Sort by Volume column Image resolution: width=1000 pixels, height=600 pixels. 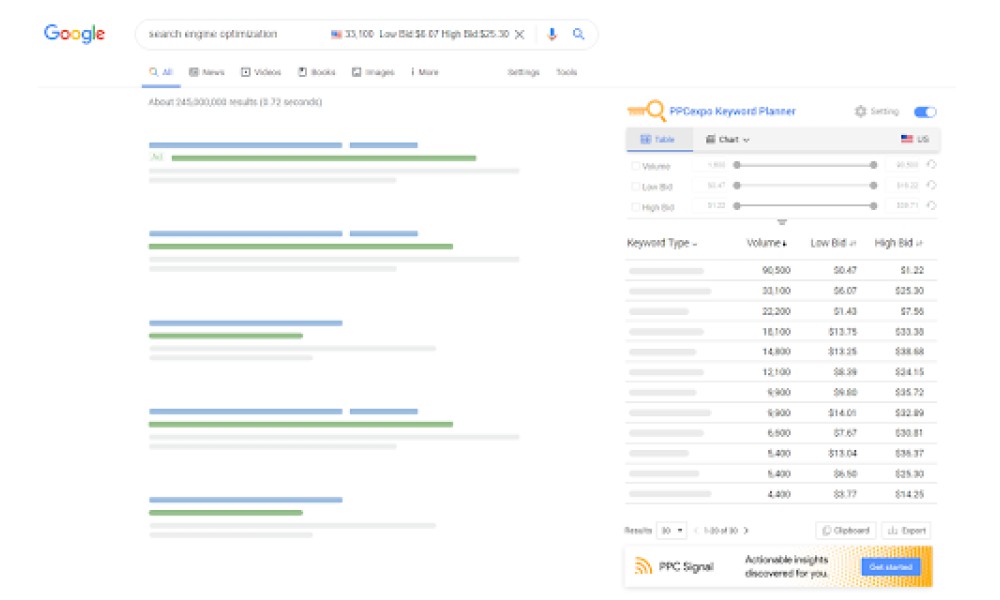pos(767,243)
